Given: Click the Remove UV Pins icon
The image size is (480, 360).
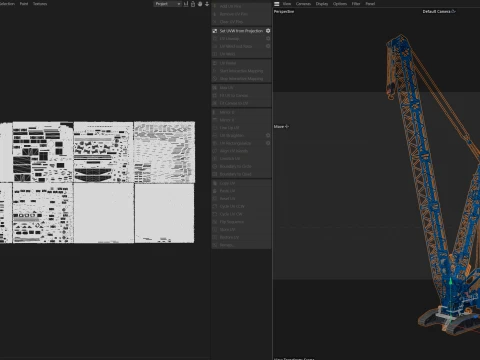Looking at the screenshot, I should [x=215, y=14].
